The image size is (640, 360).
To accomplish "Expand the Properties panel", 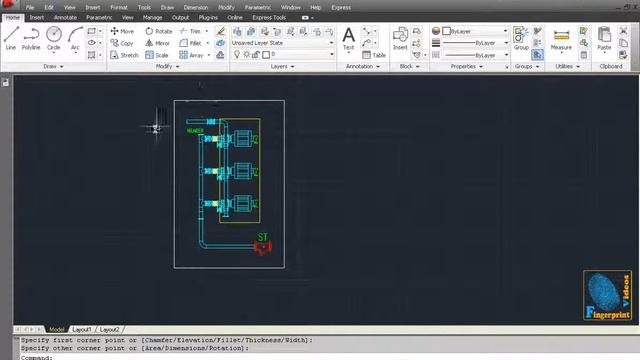I will [x=467, y=66].
